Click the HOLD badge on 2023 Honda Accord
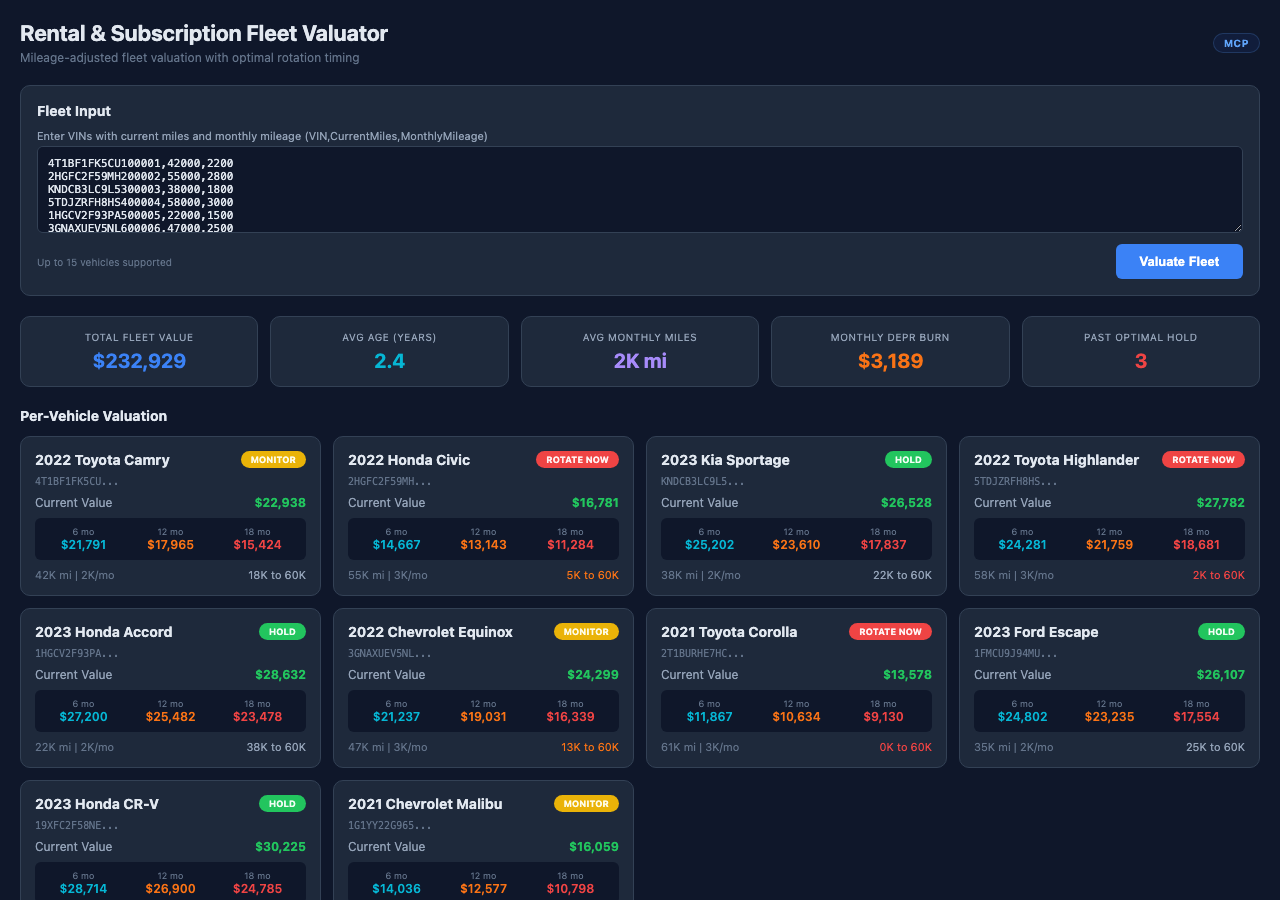 pos(282,631)
